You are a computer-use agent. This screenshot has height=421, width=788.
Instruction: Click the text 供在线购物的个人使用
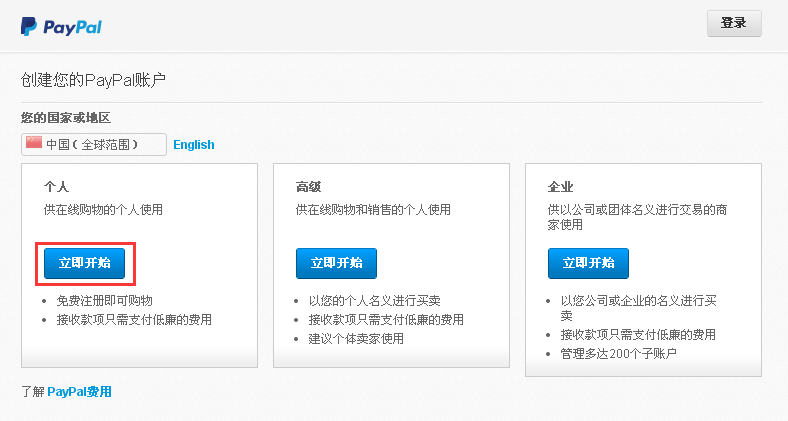coord(104,209)
